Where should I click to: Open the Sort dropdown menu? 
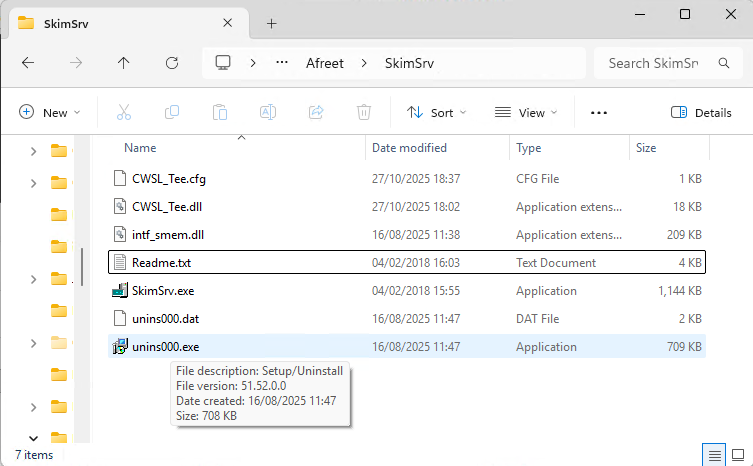click(436, 113)
